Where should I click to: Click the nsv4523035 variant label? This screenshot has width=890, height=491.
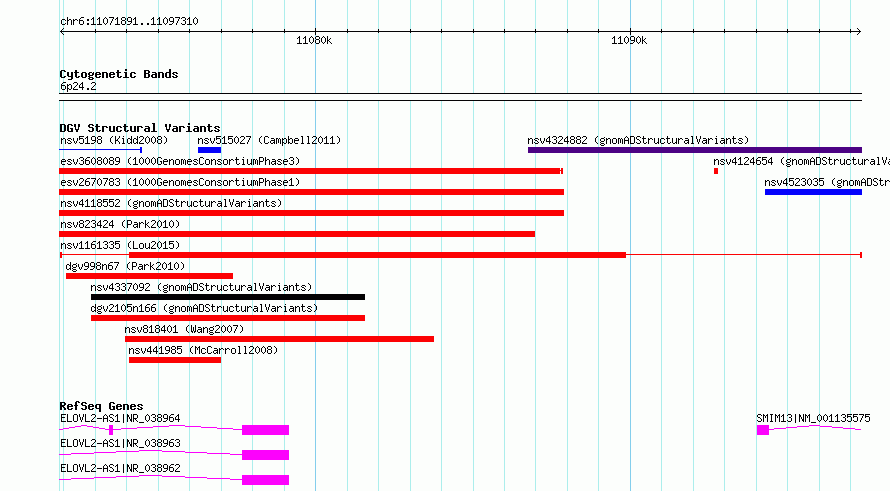click(827, 182)
